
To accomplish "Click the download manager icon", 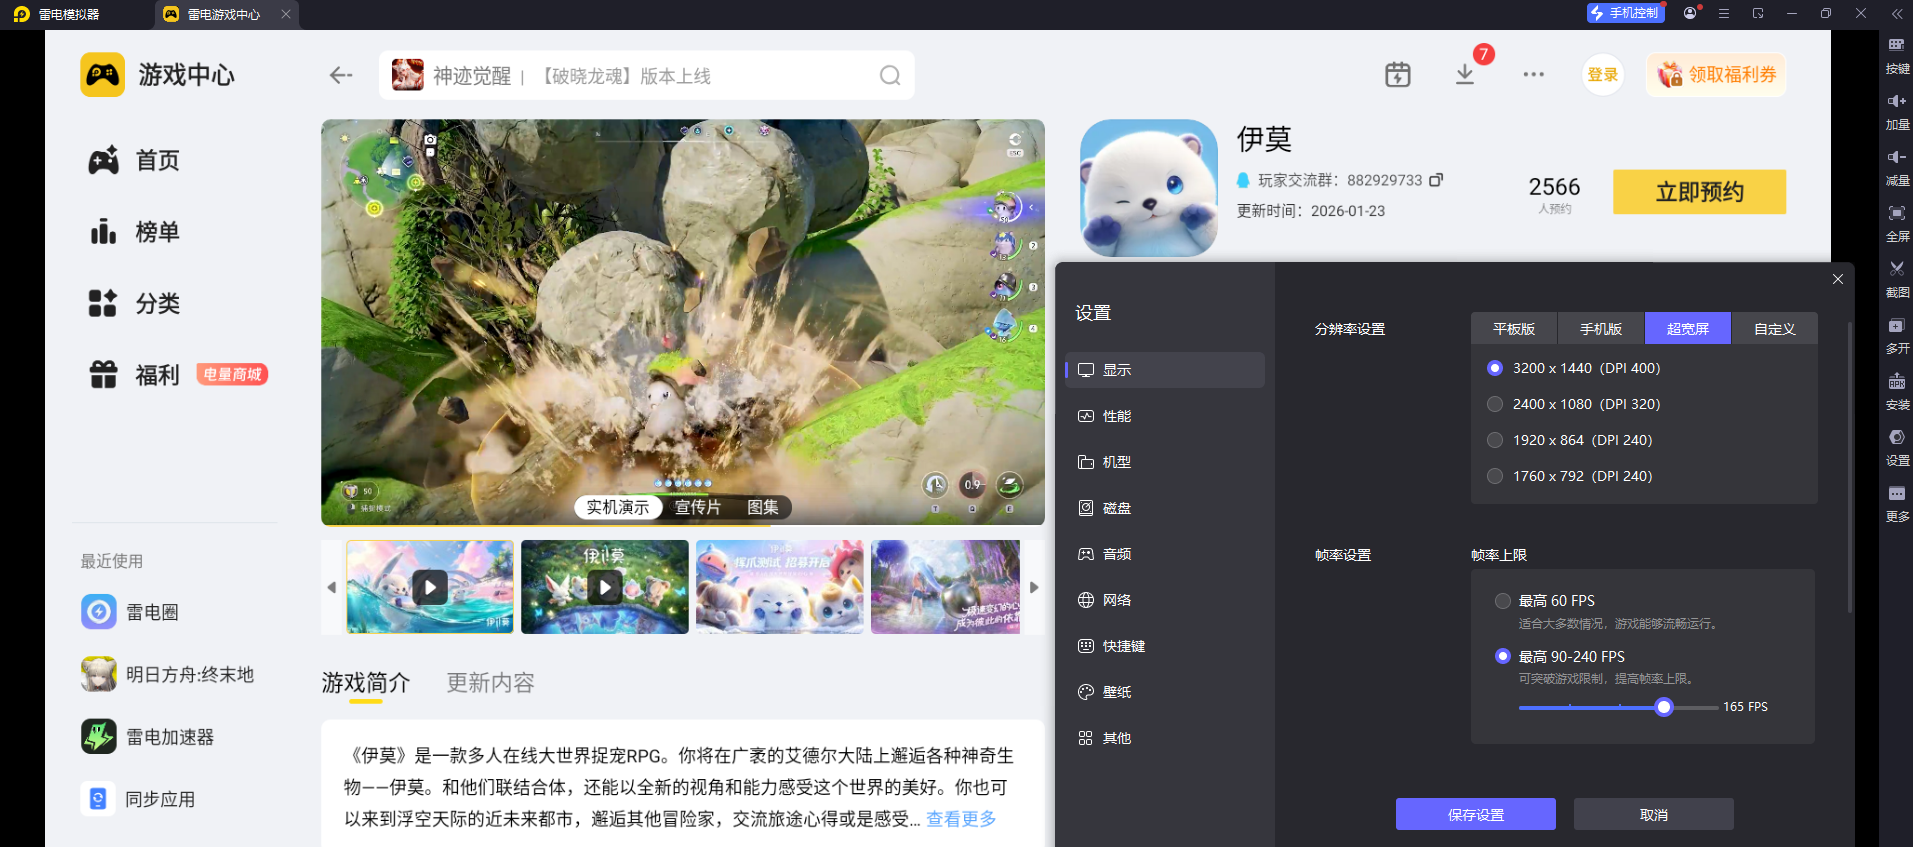I will pyautogui.click(x=1464, y=75).
